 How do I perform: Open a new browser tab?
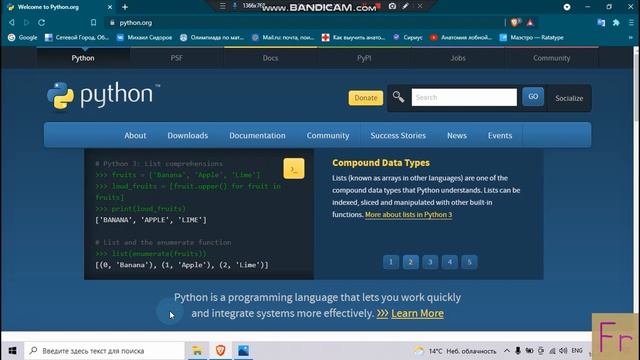click(x=125, y=7)
